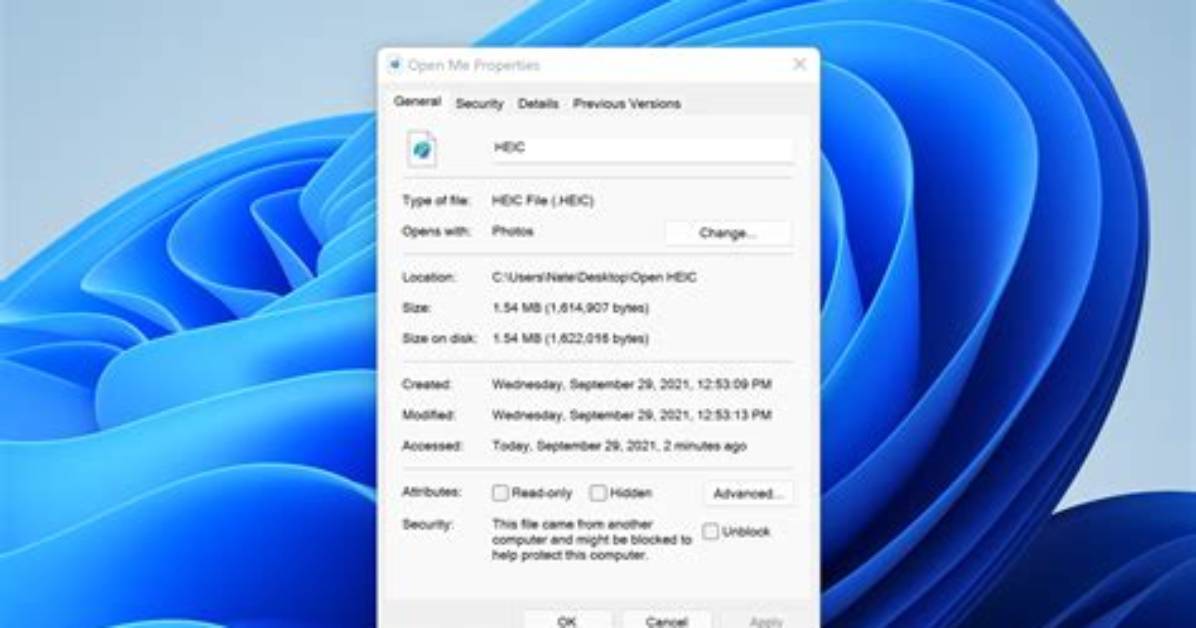The image size is (1196, 628).
Task: Click the 'Security:' label
Action: 427,524
